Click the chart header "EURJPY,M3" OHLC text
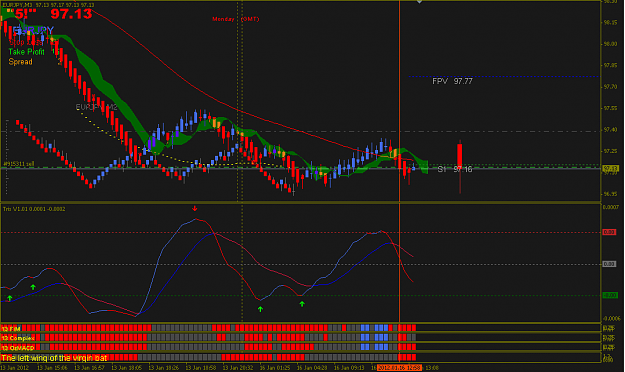This screenshot has width=625, height=372. point(48,5)
